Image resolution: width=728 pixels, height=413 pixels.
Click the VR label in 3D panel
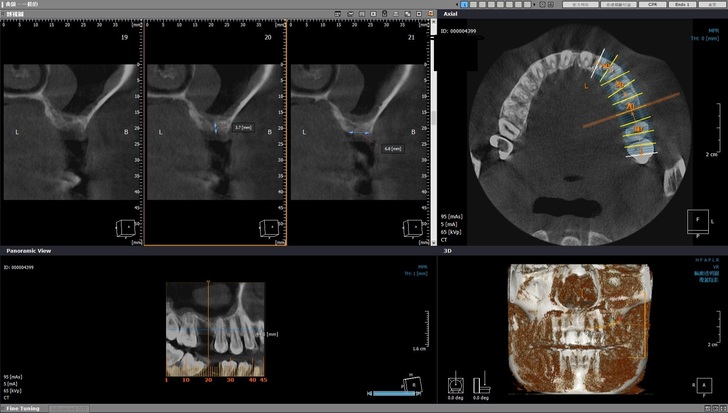[716, 267]
